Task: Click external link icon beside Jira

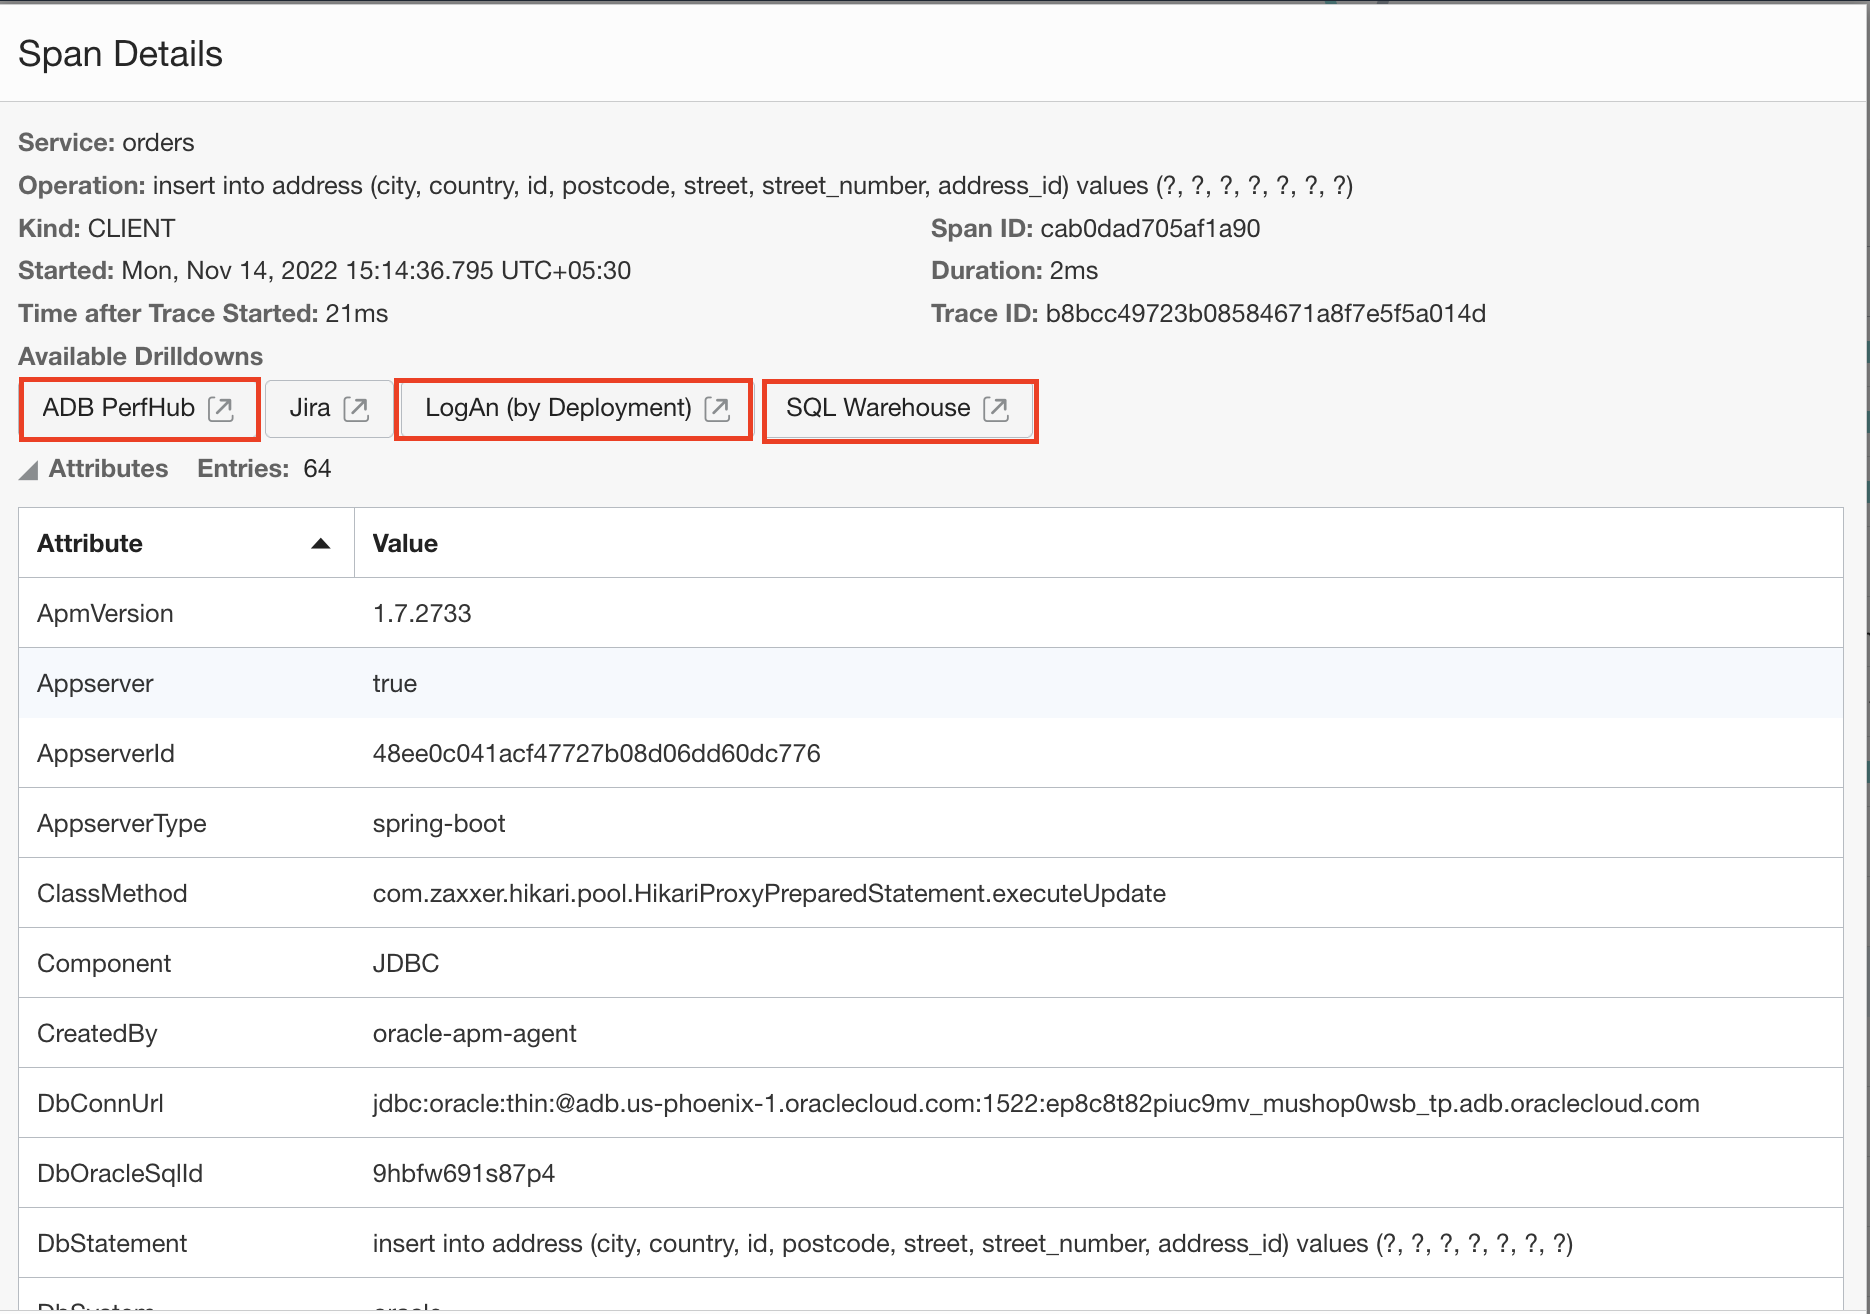Action: 356,408
